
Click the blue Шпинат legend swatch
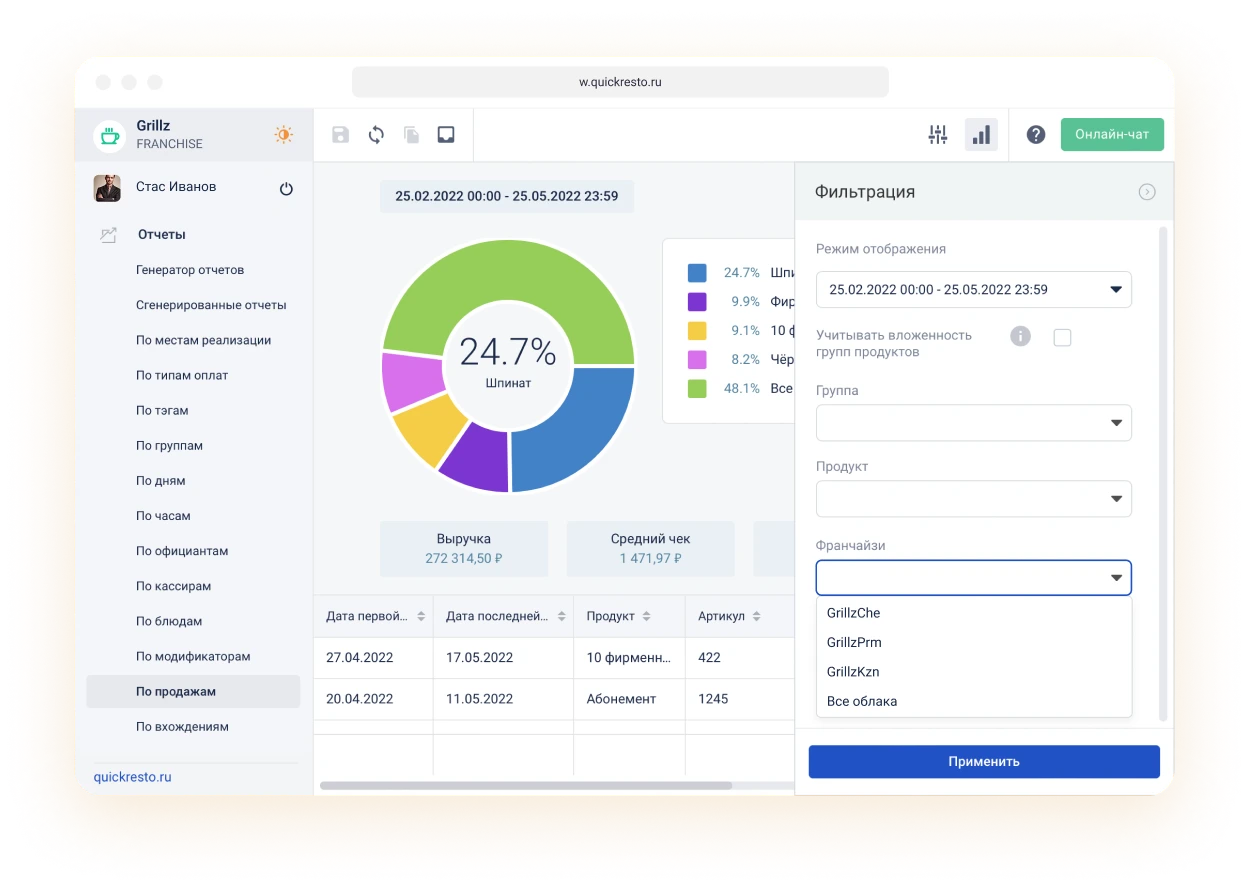[x=697, y=273]
